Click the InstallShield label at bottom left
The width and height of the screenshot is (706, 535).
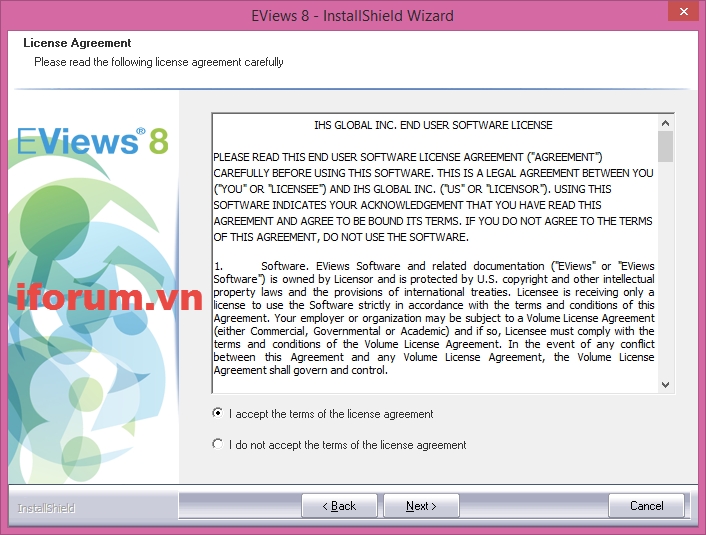pos(46,508)
